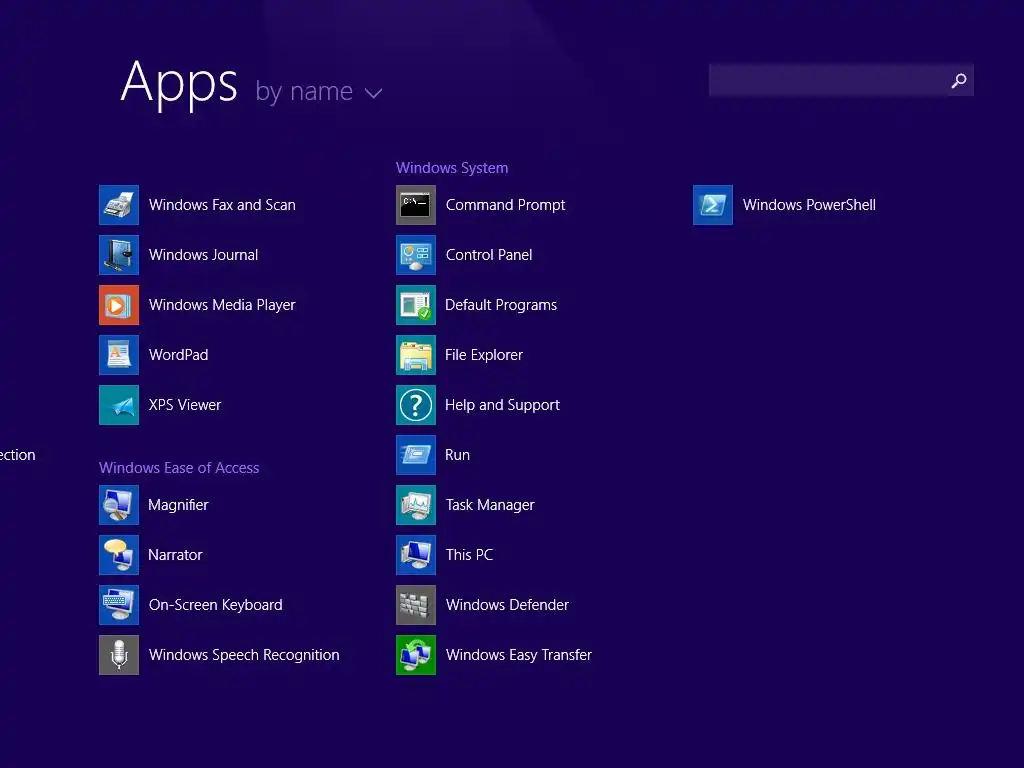
Task: Launch Windows Speech Recognition microphone icon
Action: click(x=119, y=655)
